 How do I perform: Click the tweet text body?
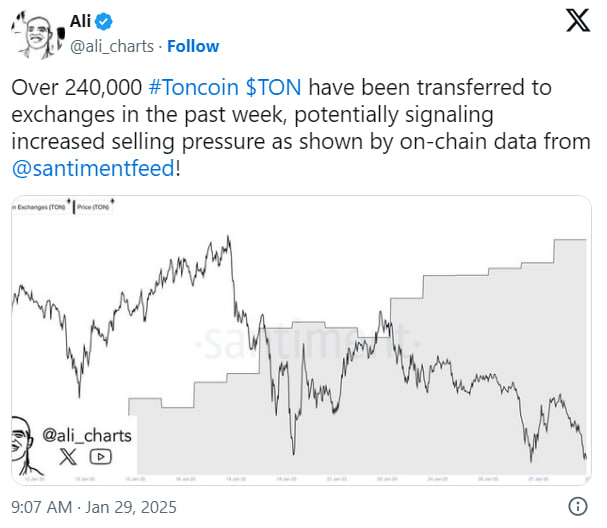click(300, 128)
